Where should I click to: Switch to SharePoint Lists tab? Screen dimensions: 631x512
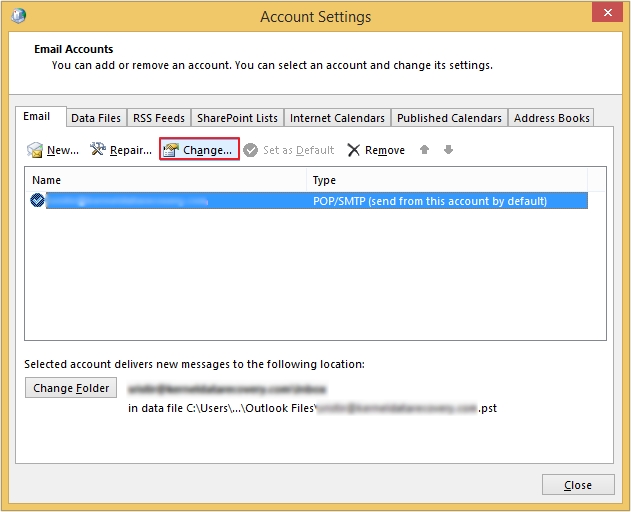point(237,118)
